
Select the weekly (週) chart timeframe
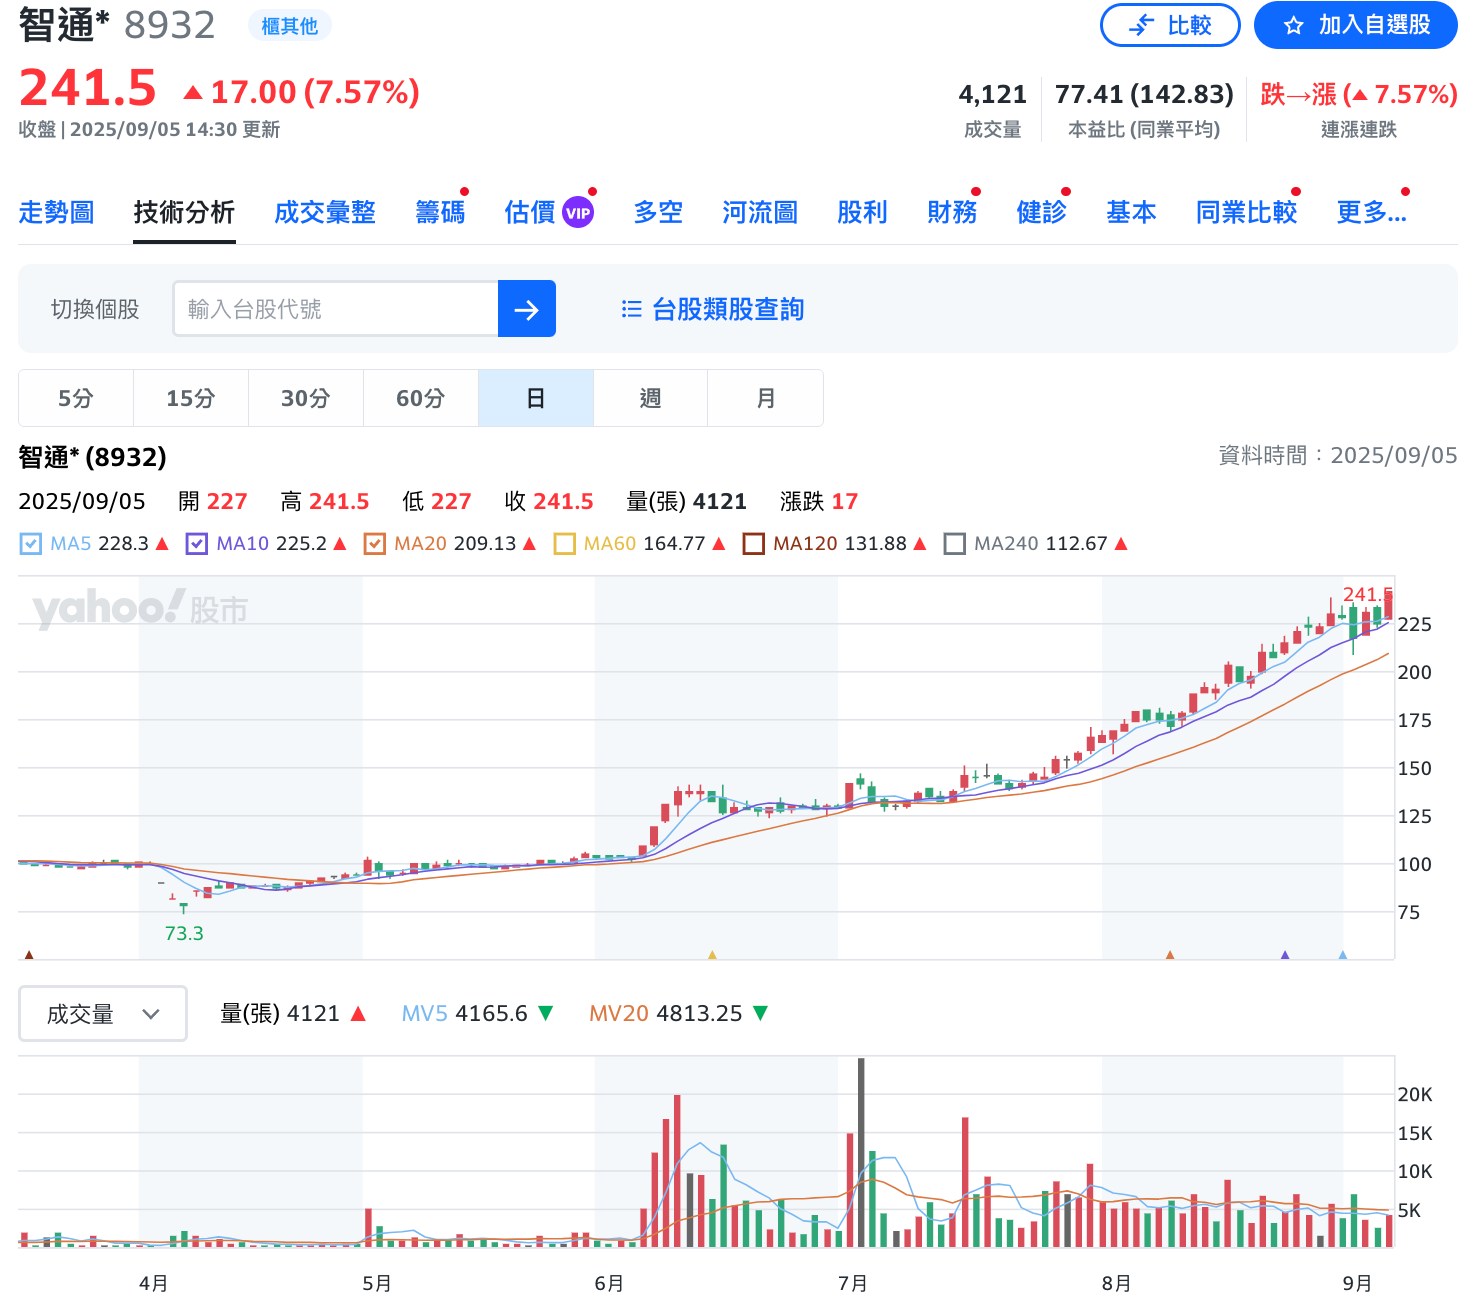[x=650, y=397]
